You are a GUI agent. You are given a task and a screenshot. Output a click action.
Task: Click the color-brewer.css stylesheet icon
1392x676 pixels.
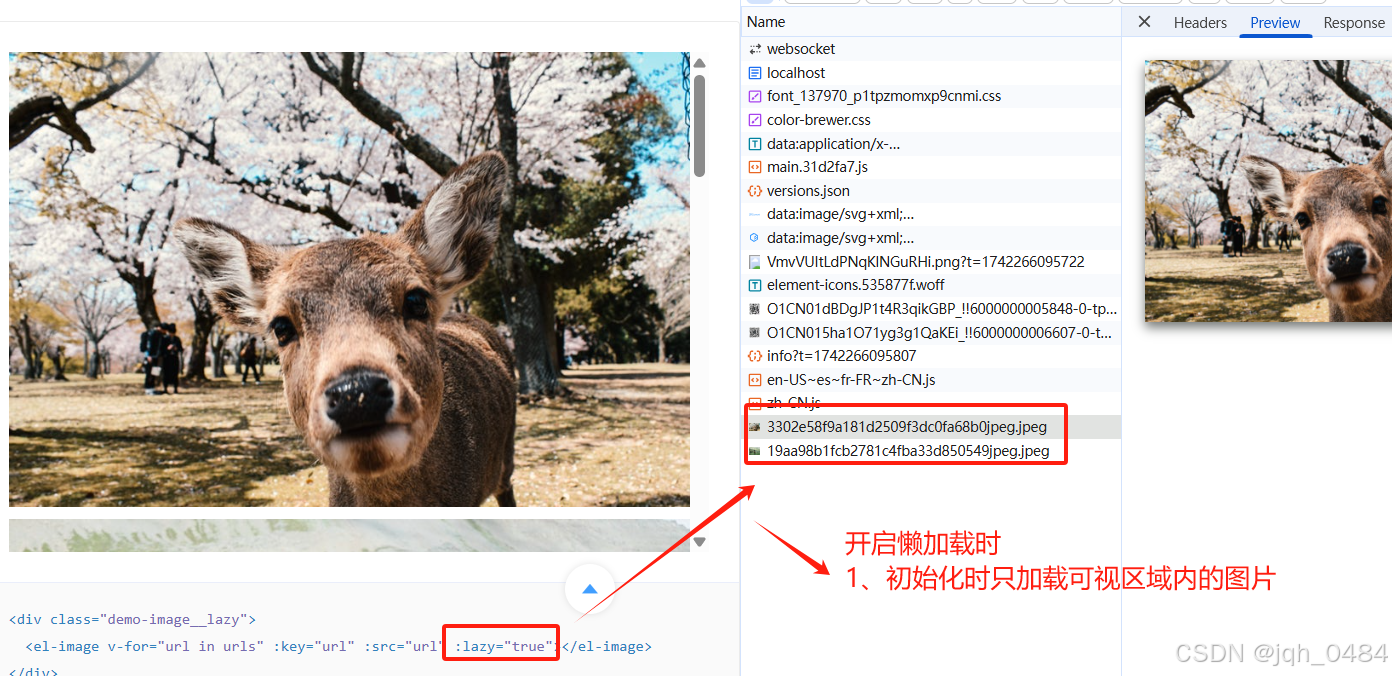coord(755,120)
